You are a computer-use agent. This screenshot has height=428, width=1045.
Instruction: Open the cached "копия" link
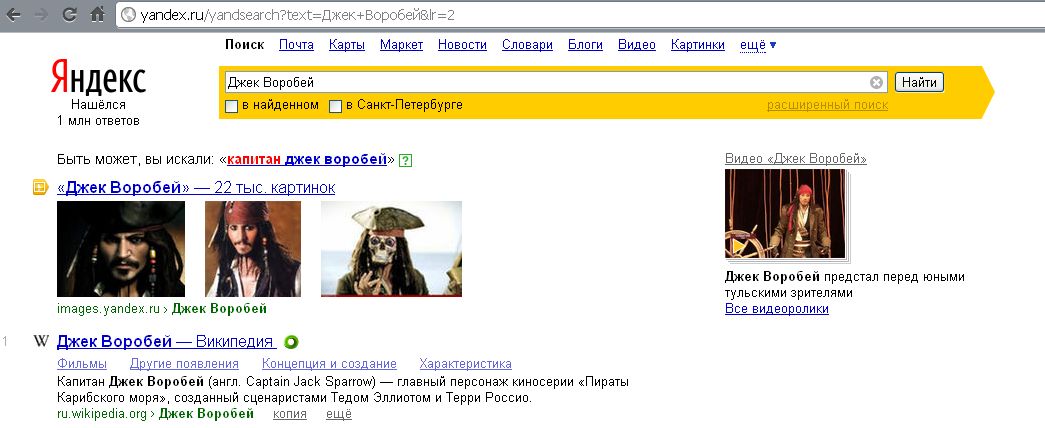point(290,414)
